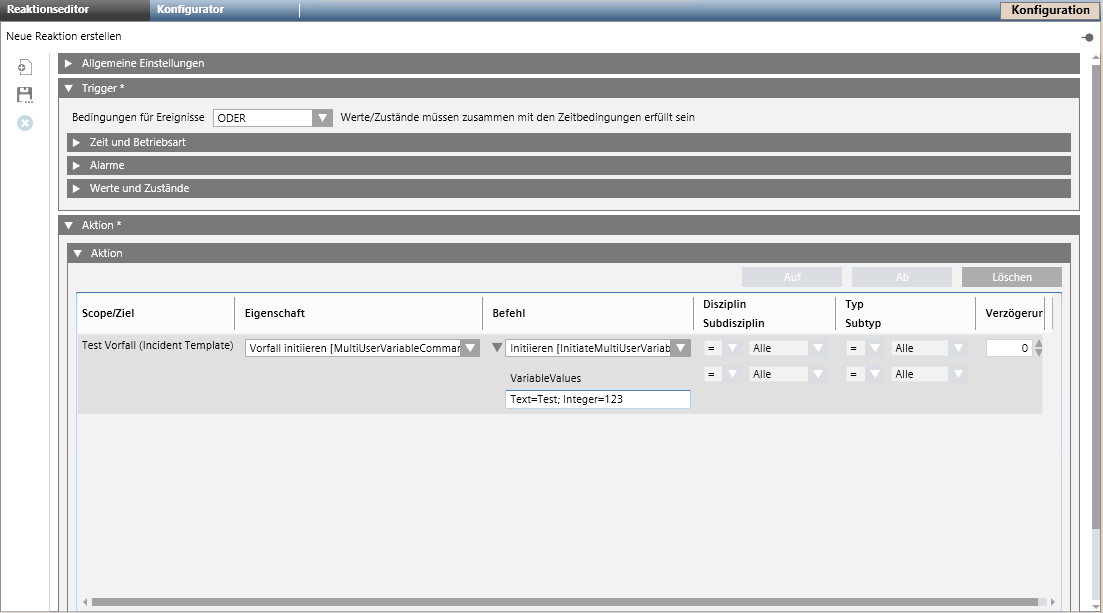Click the delete reaction circle icon
1103x613 pixels.
(x=25, y=123)
